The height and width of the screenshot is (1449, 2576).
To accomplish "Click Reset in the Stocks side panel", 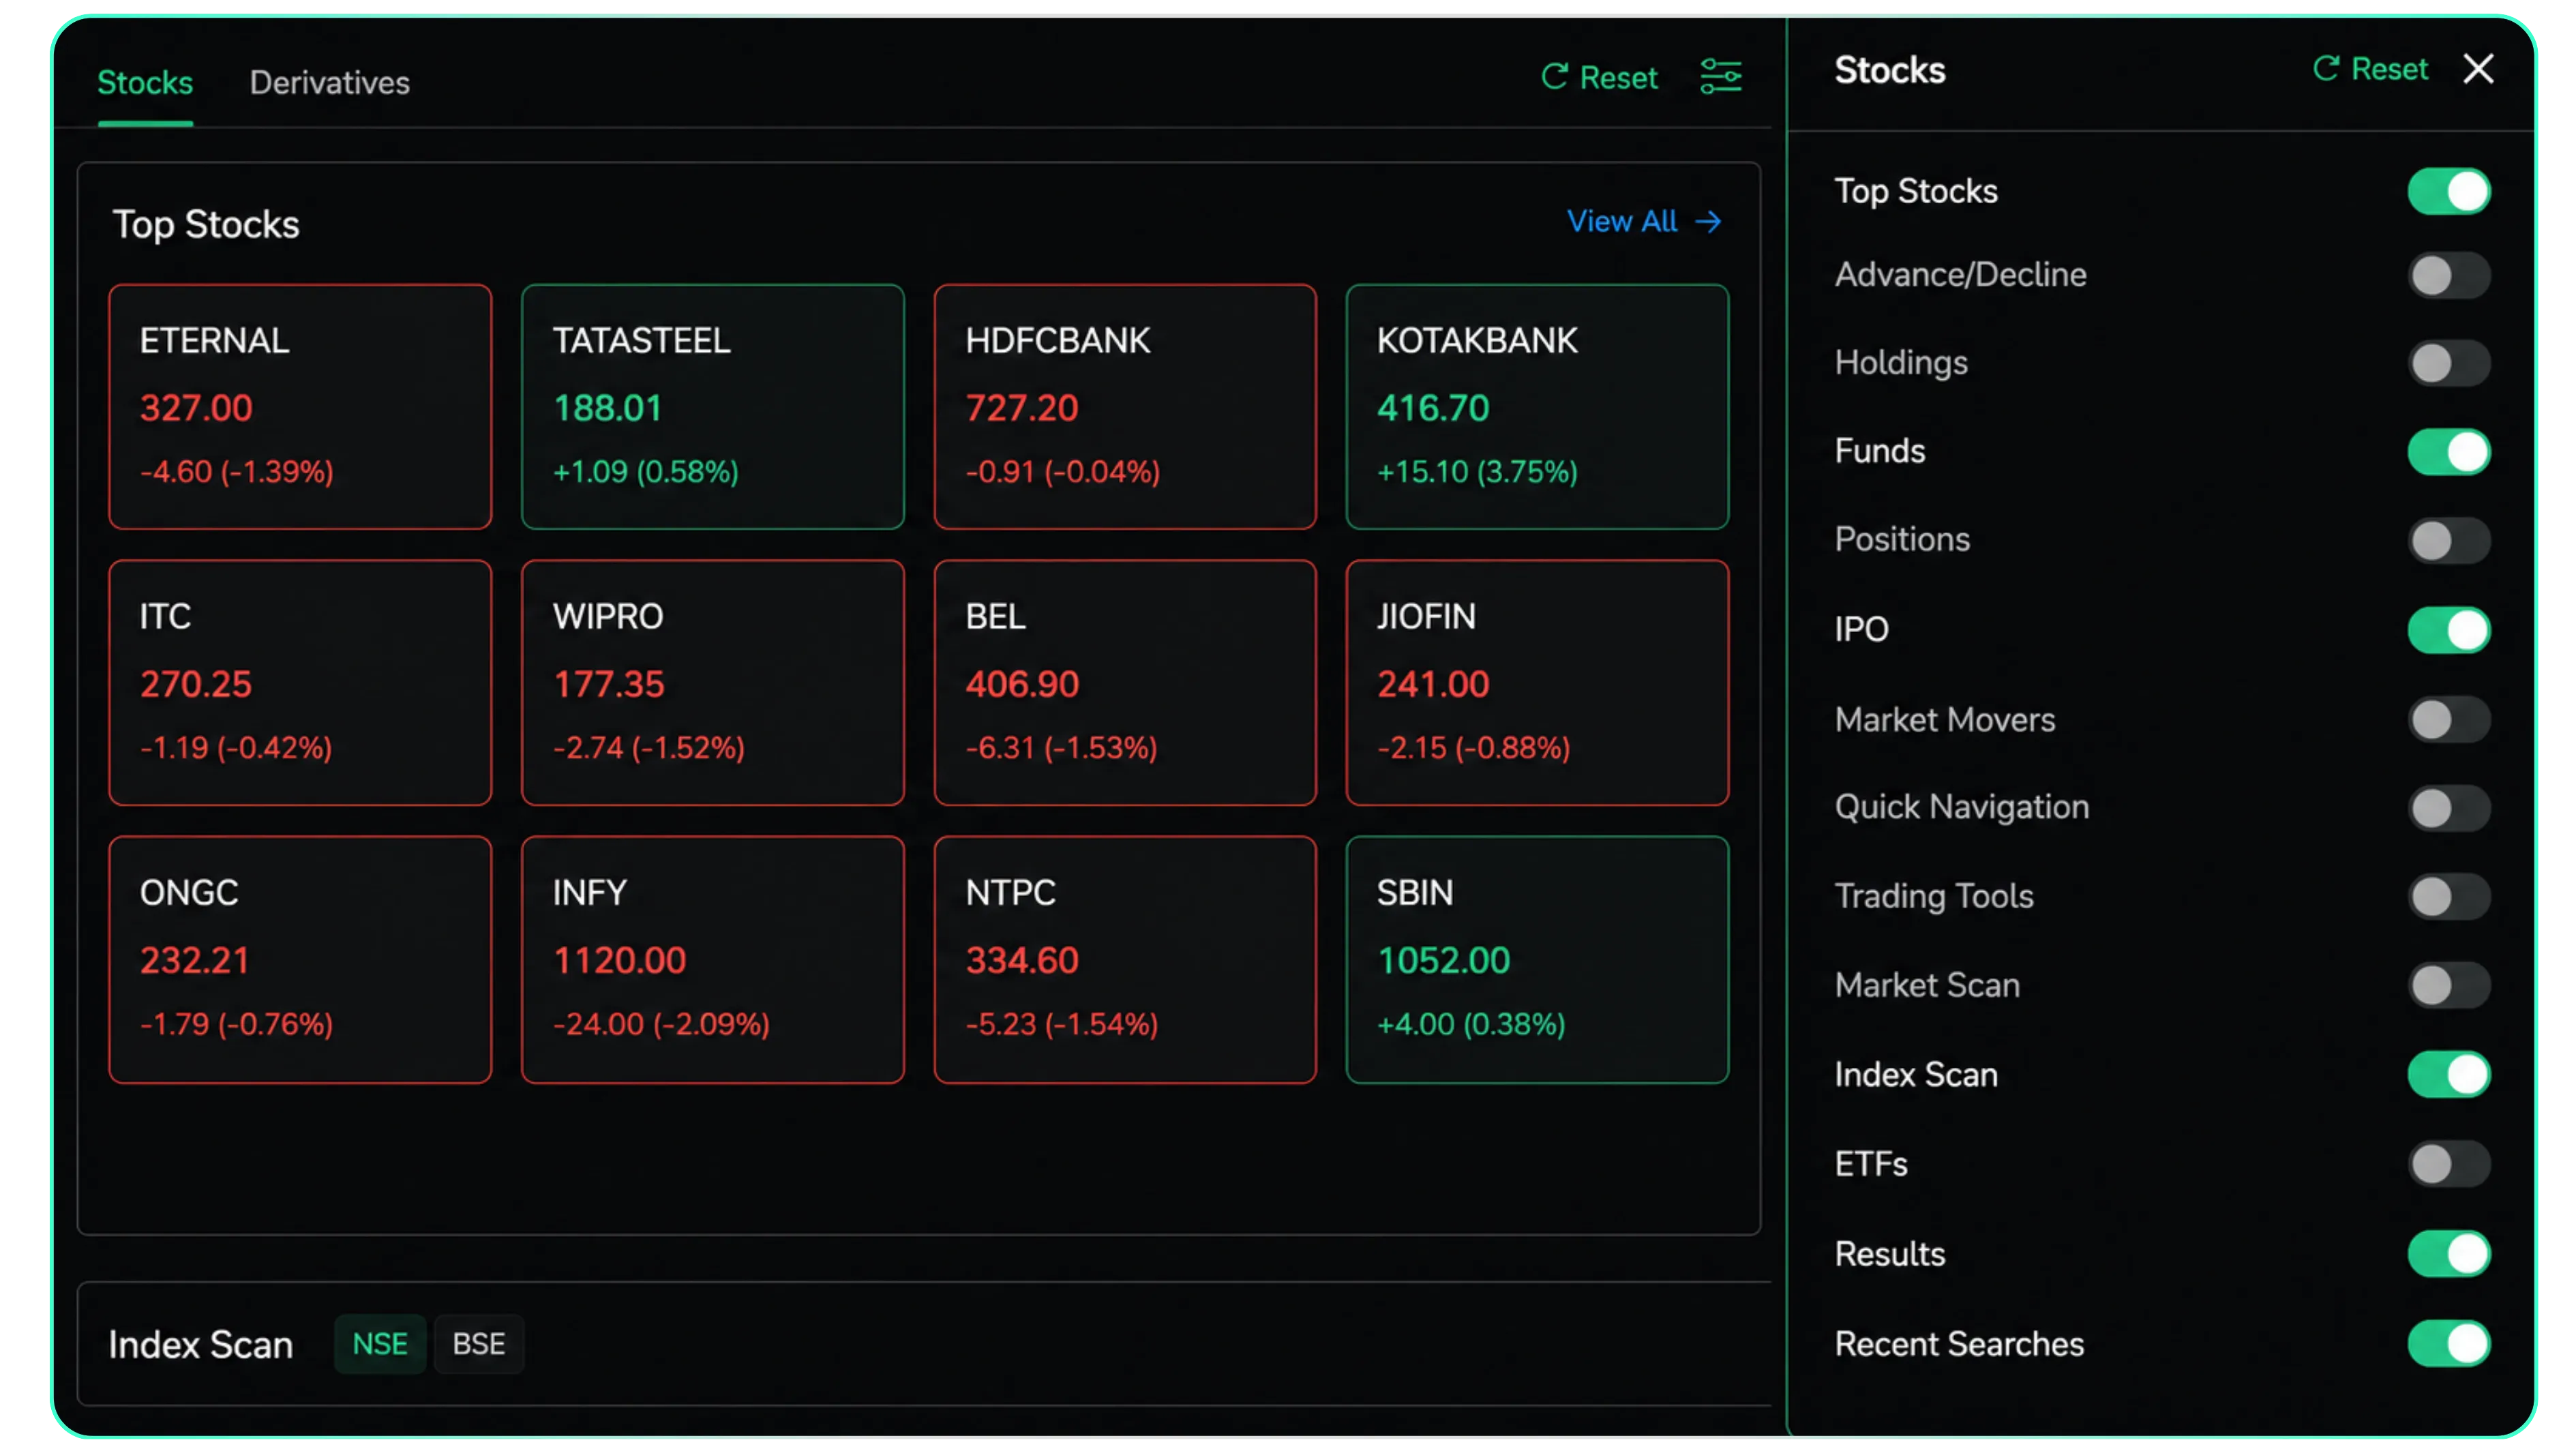I will (2370, 69).
